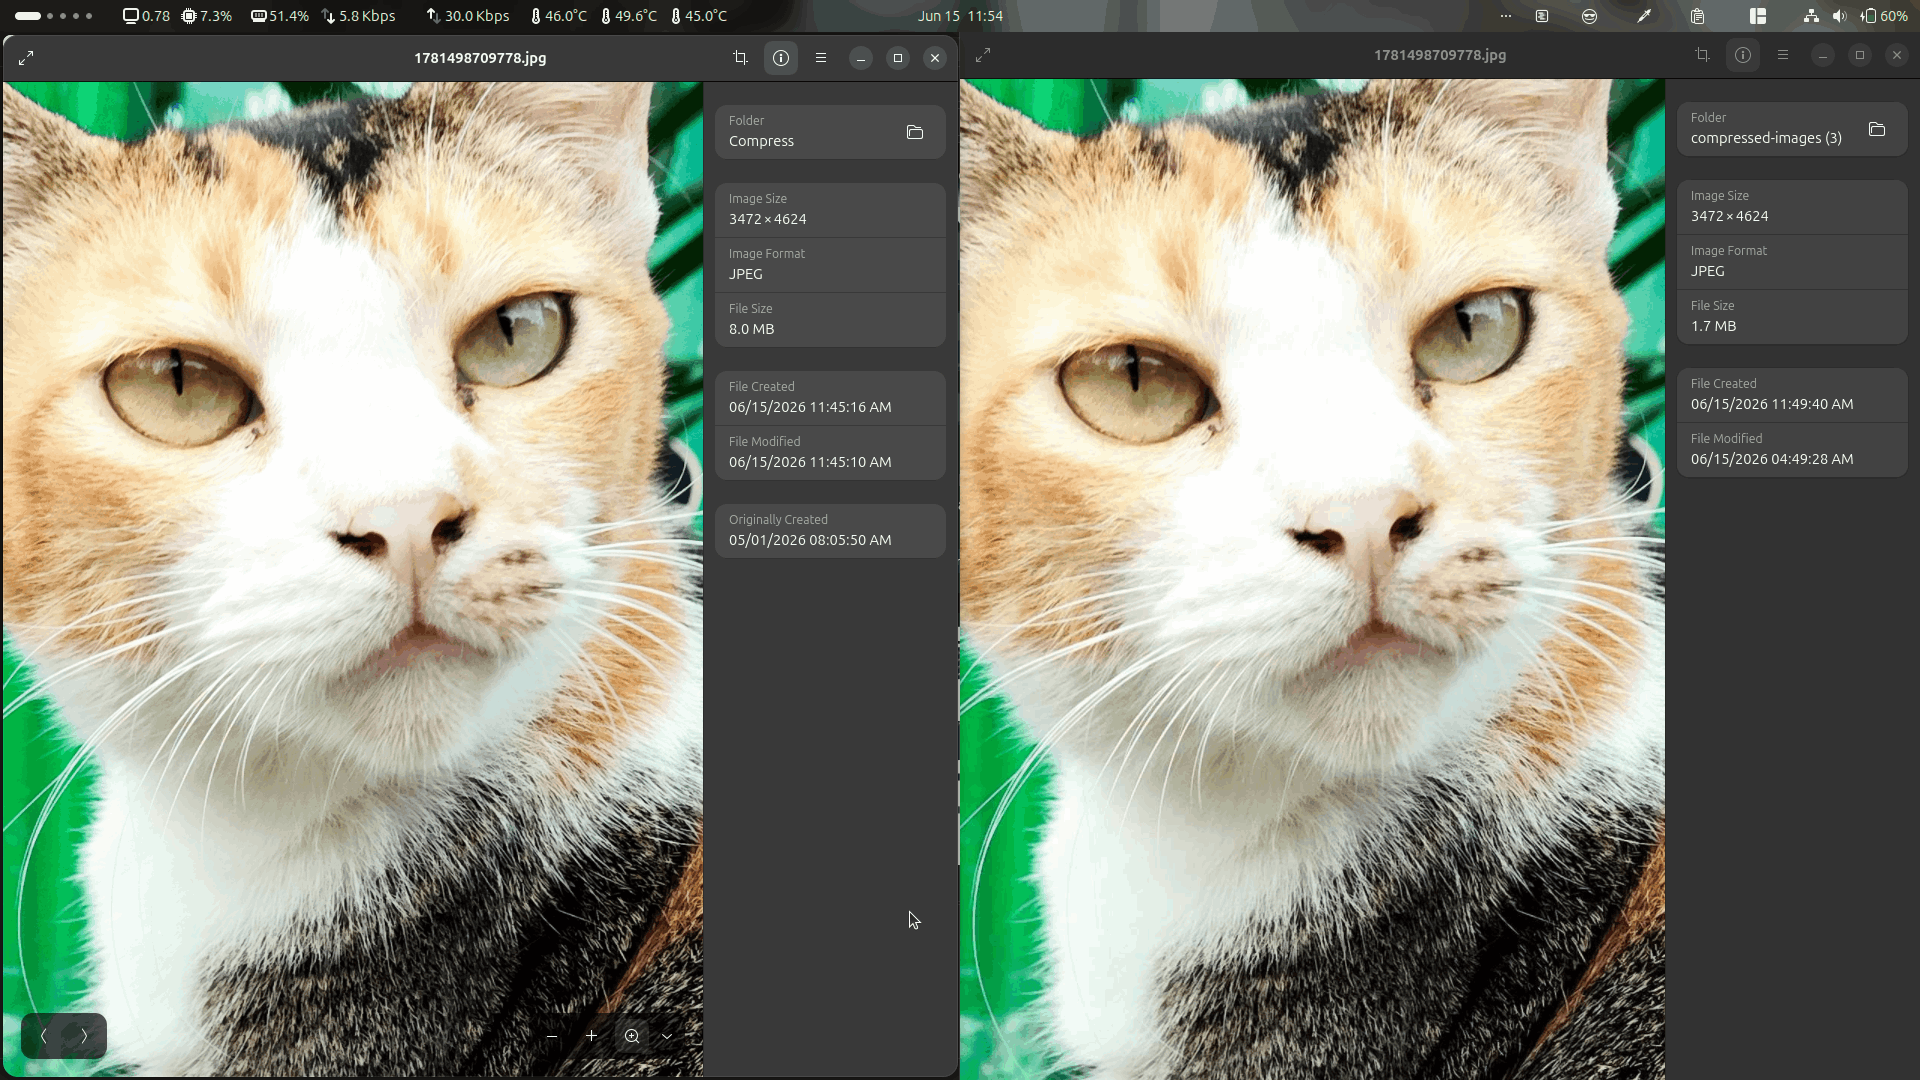Click the 0.78 system load indicator

tap(146, 16)
